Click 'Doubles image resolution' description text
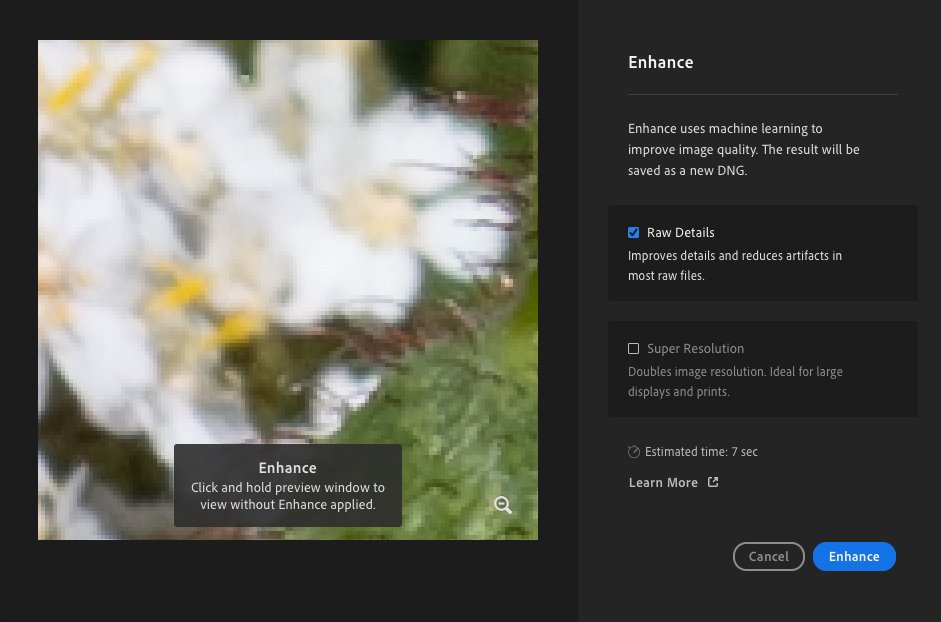The image size is (941, 622). click(x=735, y=381)
